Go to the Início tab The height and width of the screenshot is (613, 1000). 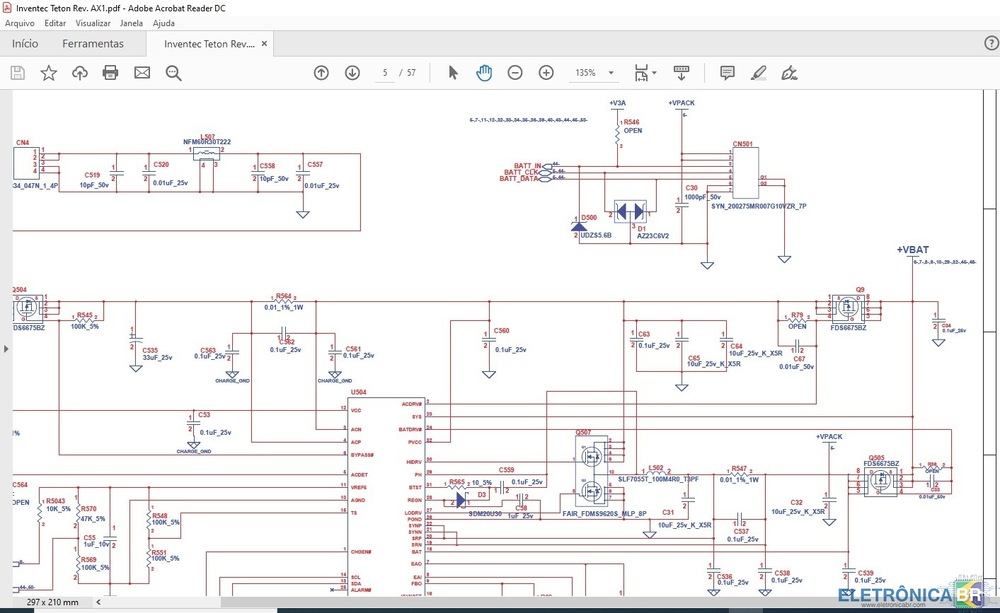pos(25,44)
